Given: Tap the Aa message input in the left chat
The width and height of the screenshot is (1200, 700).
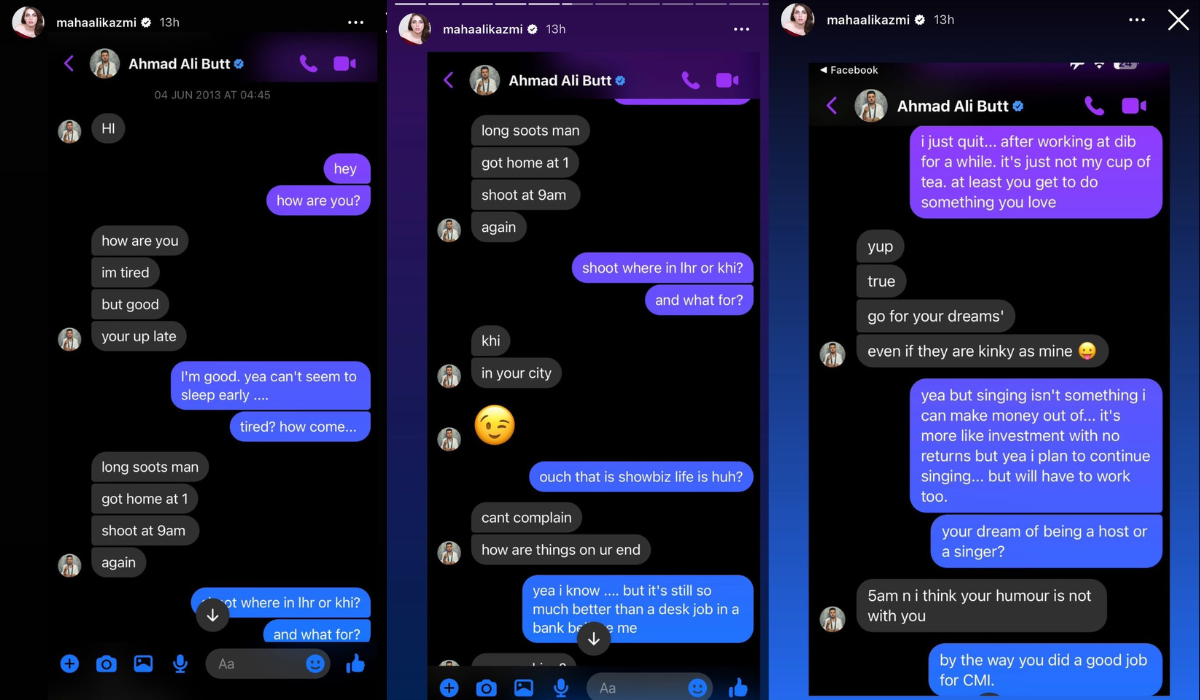Looking at the screenshot, I should pos(255,663).
